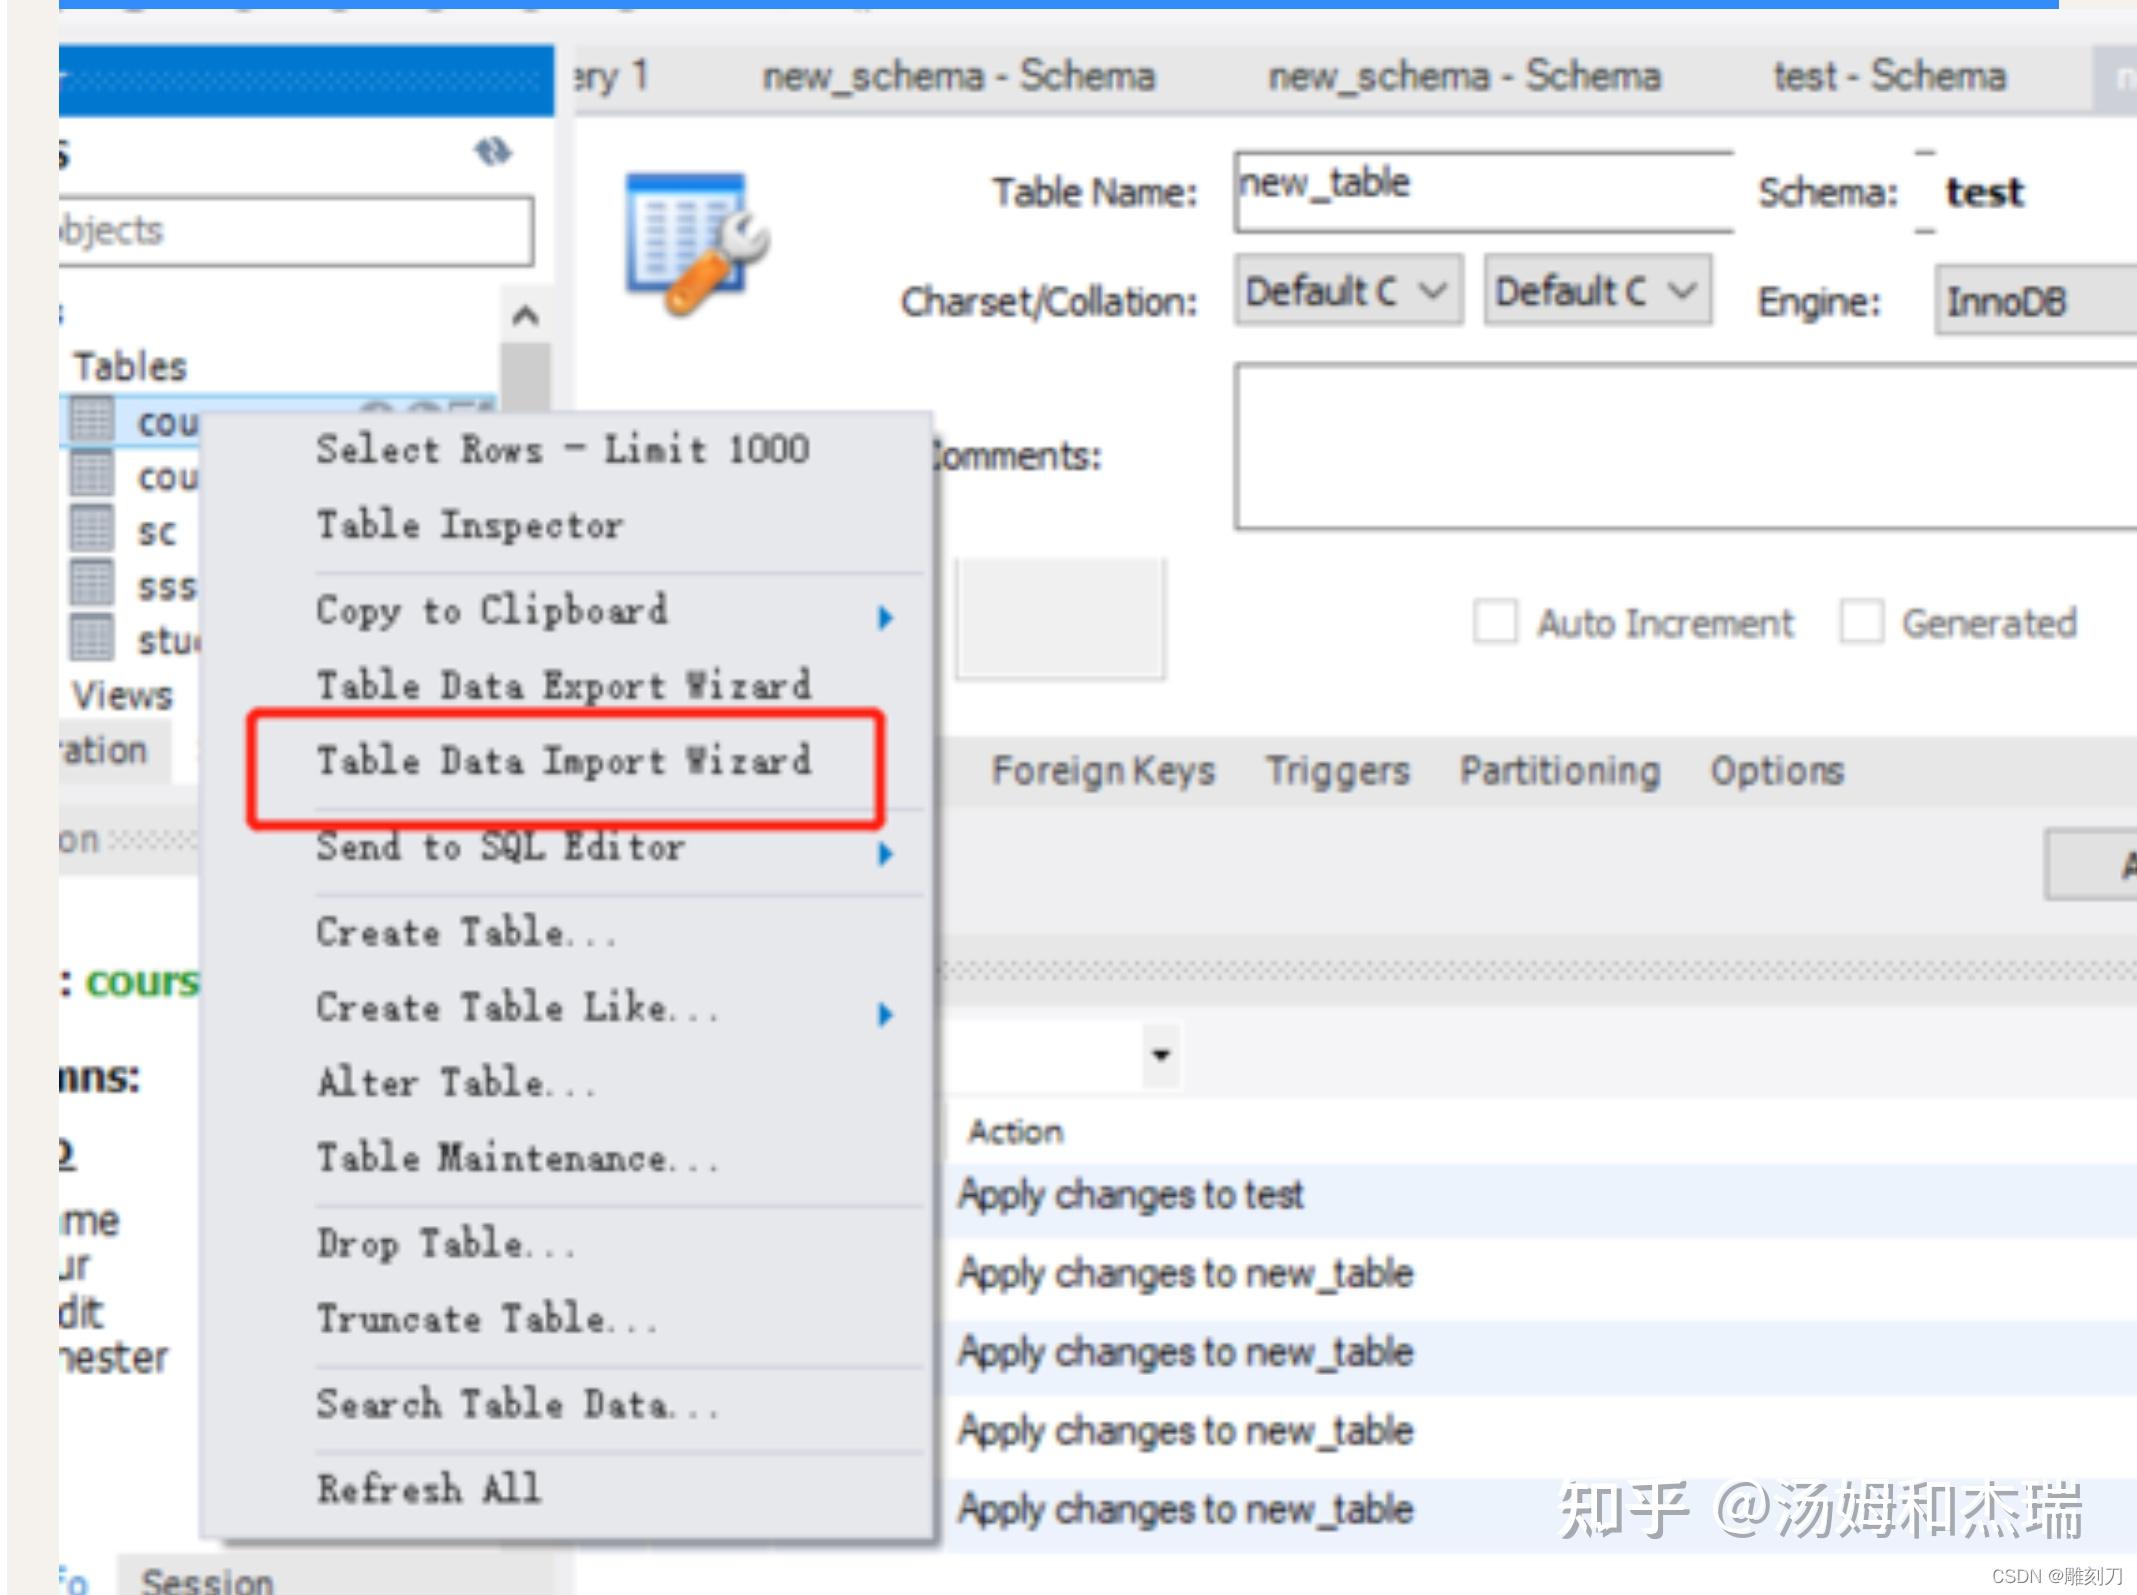Viewport: 2137px width, 1595px height.
Task: Expand the Views section in the navigator
Action: pos(120,694)
